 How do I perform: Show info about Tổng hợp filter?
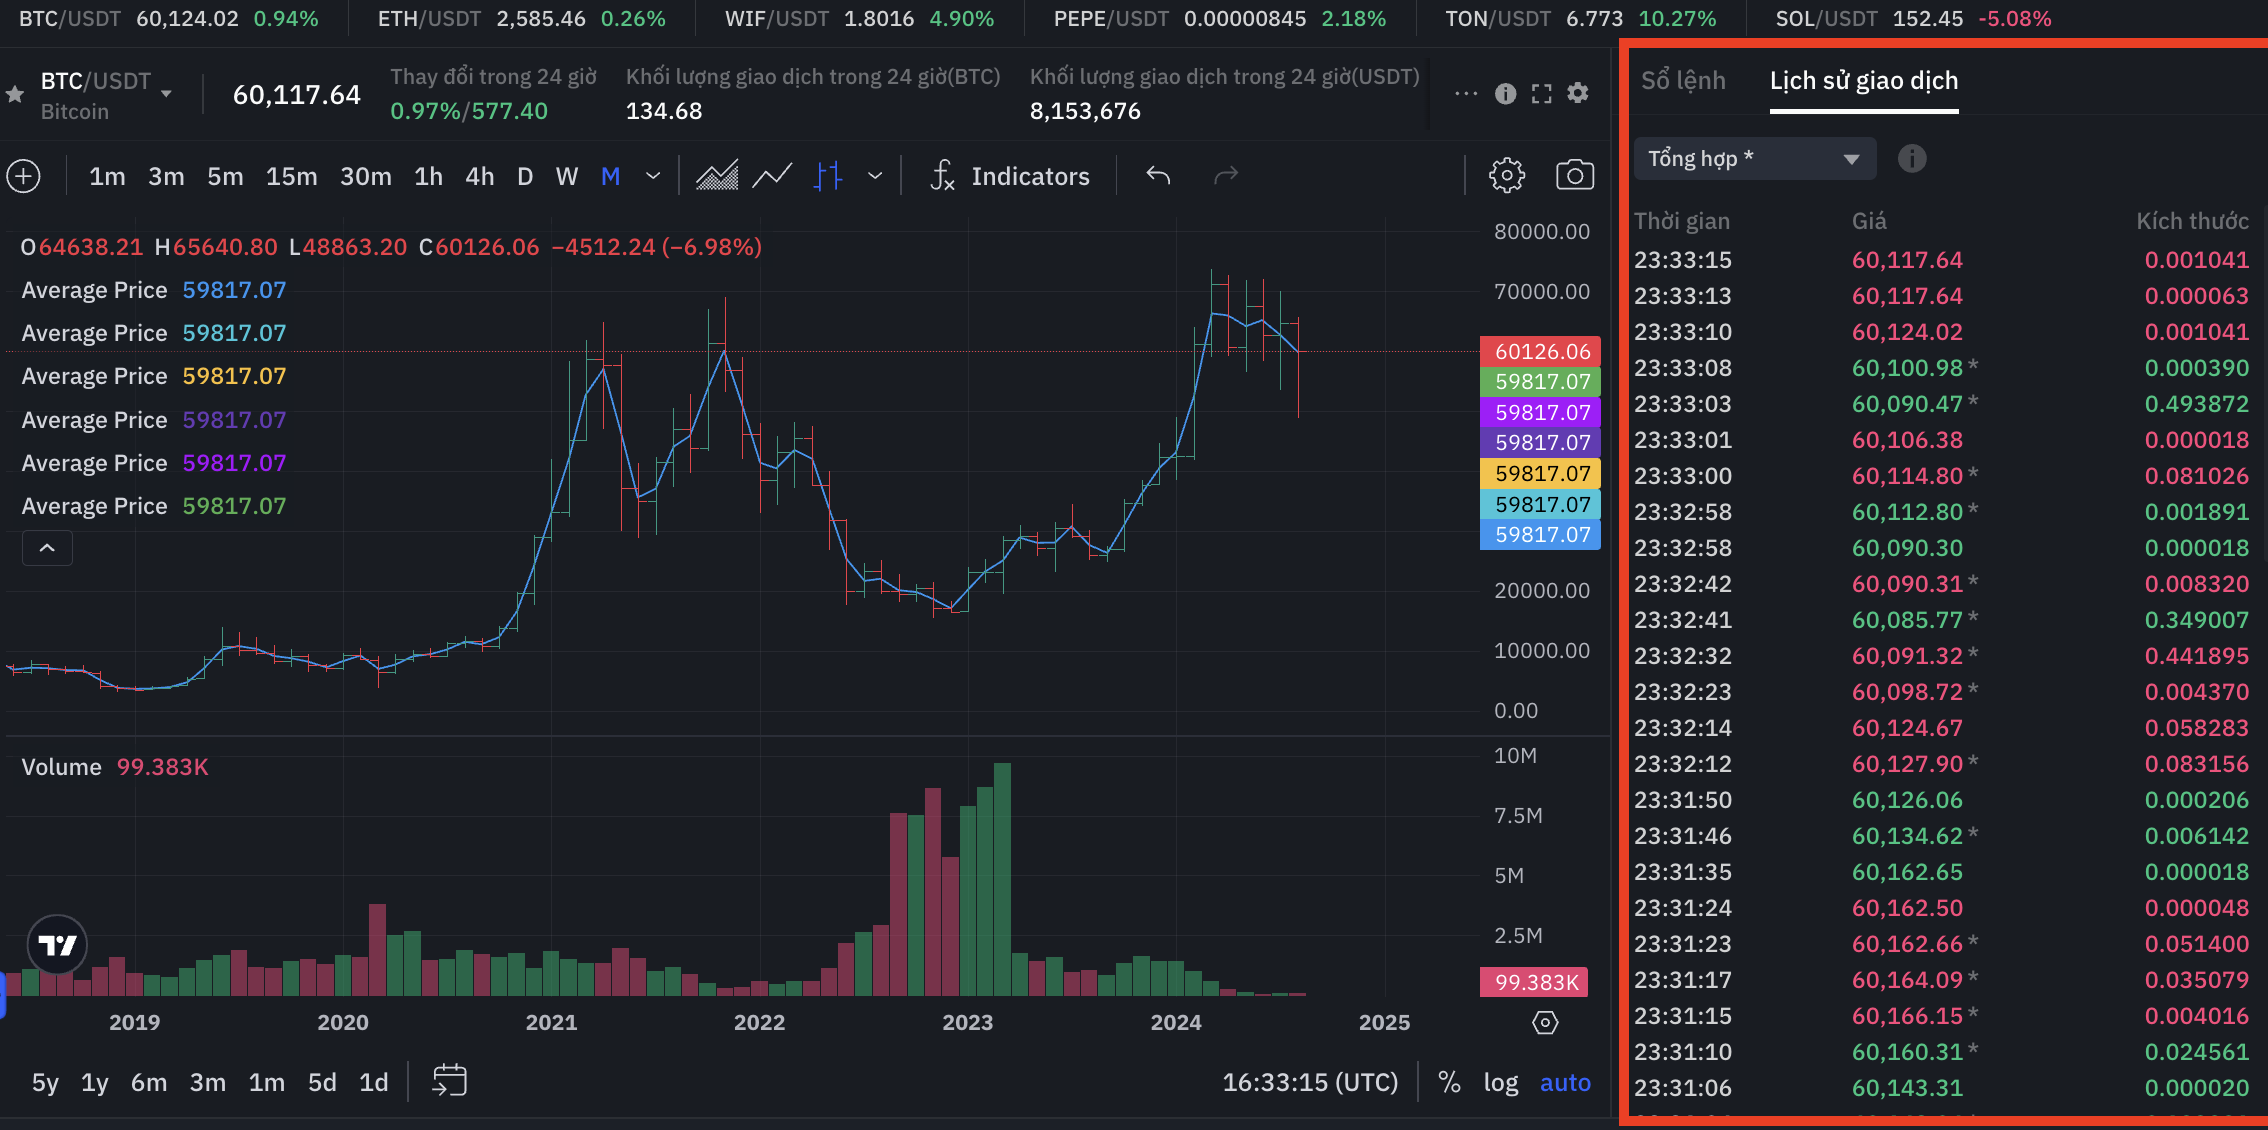(x=1912, y=158)
